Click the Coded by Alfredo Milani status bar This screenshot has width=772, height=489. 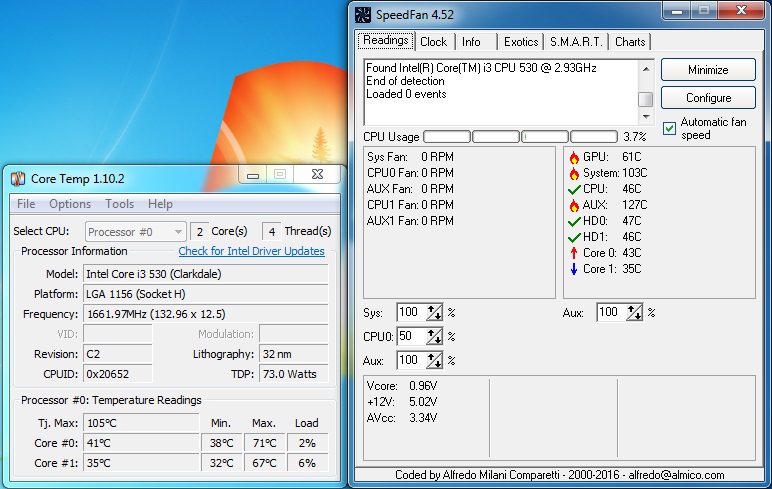click(x=559, y=475)
